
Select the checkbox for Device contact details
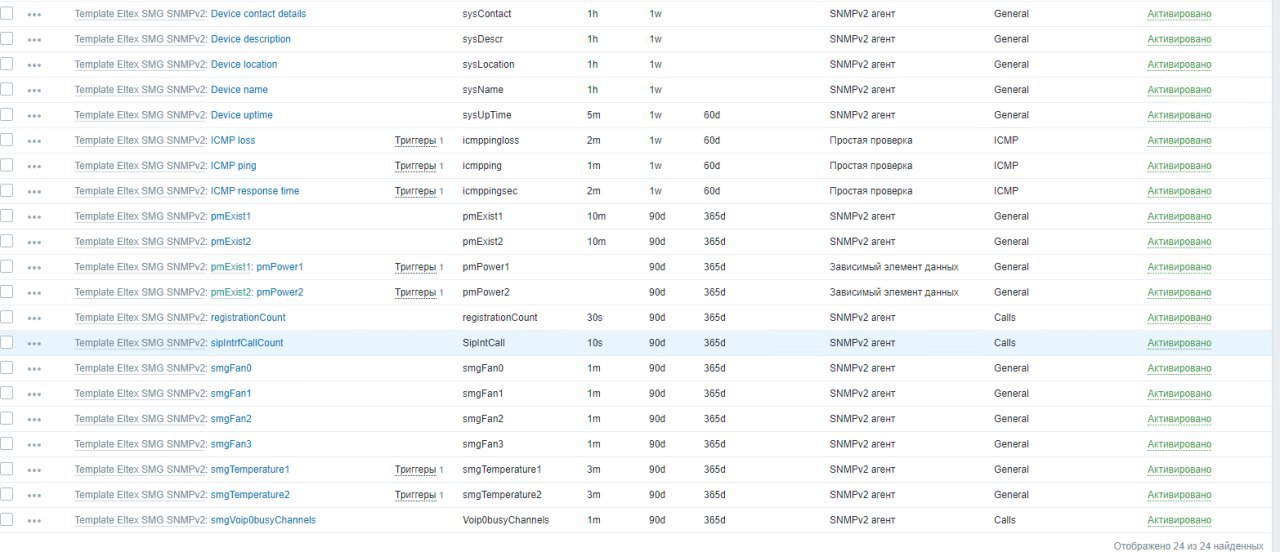(x=7, y=13)
